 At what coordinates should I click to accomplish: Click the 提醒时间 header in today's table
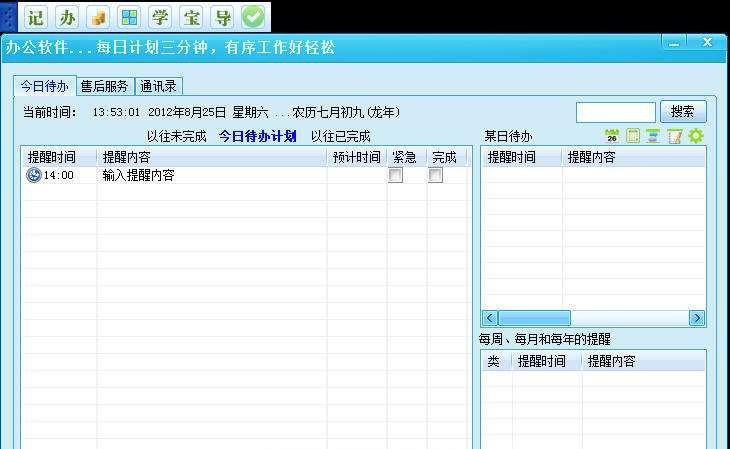(x=59, y=157)
